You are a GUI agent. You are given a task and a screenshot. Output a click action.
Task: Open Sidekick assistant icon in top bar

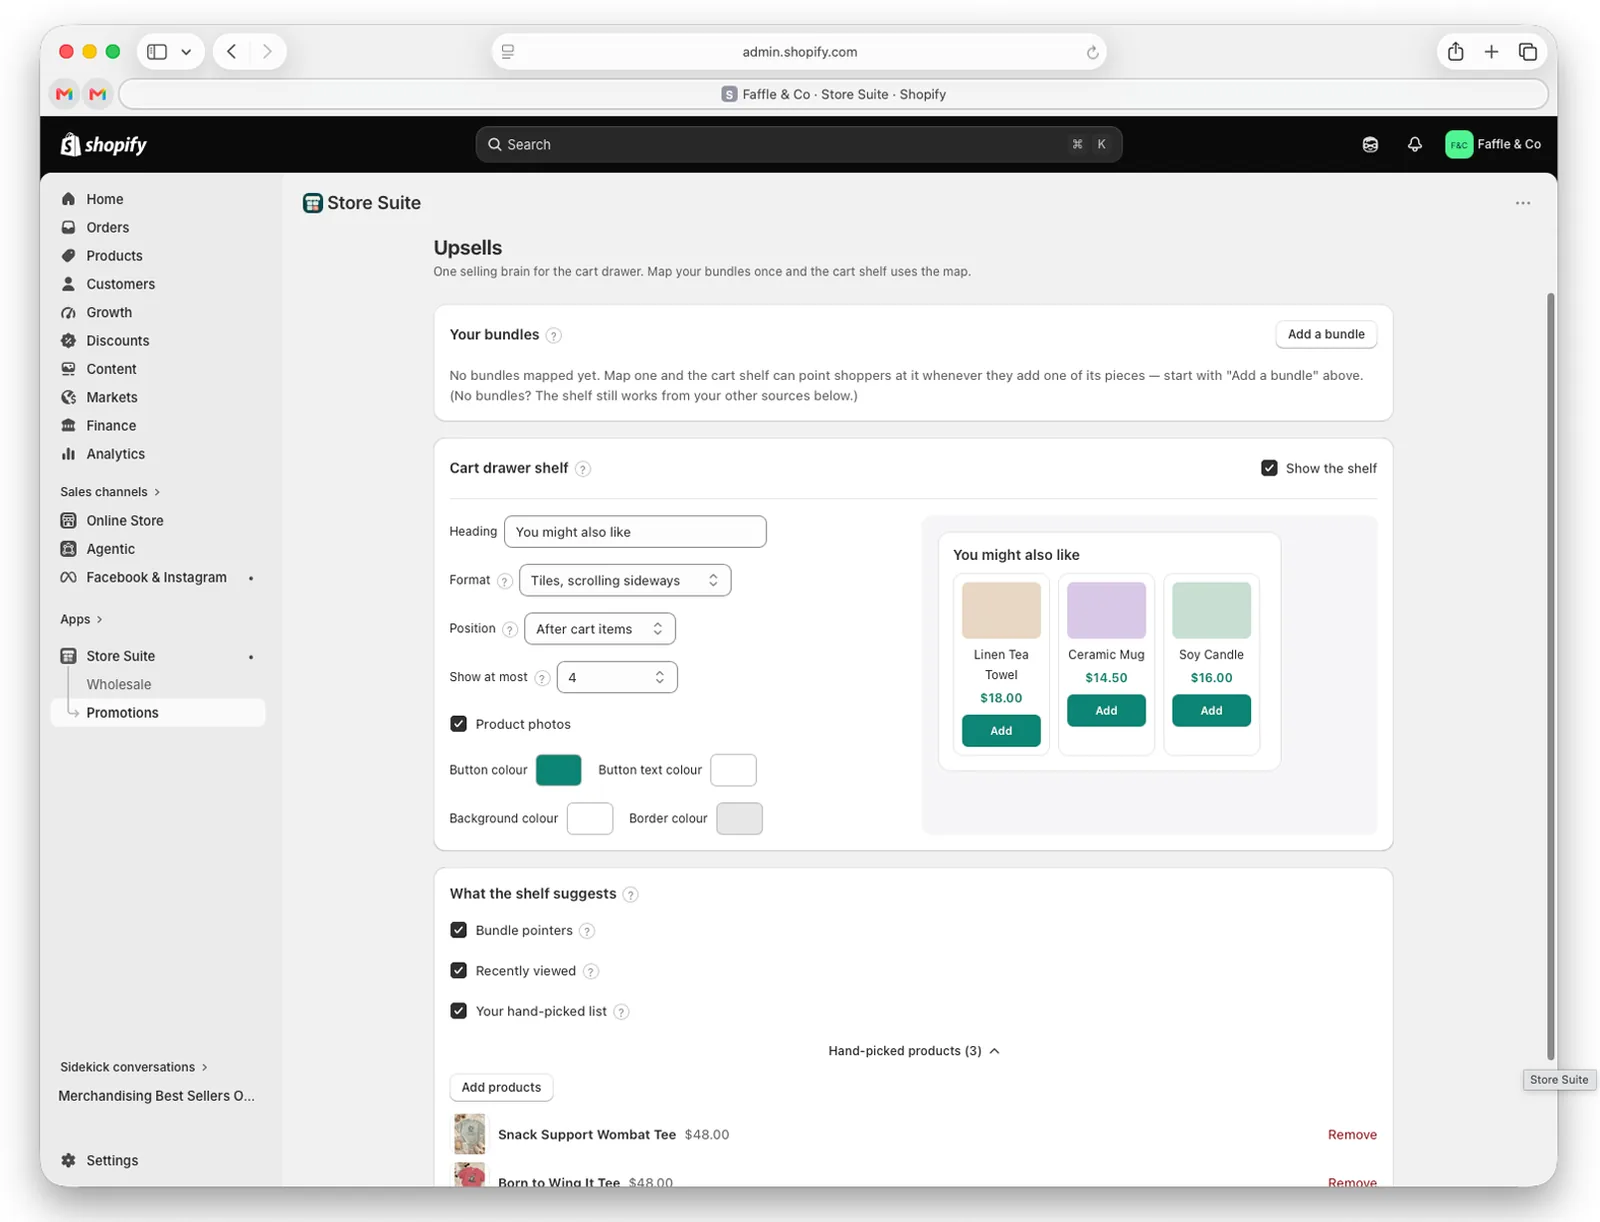(1370, 145)
